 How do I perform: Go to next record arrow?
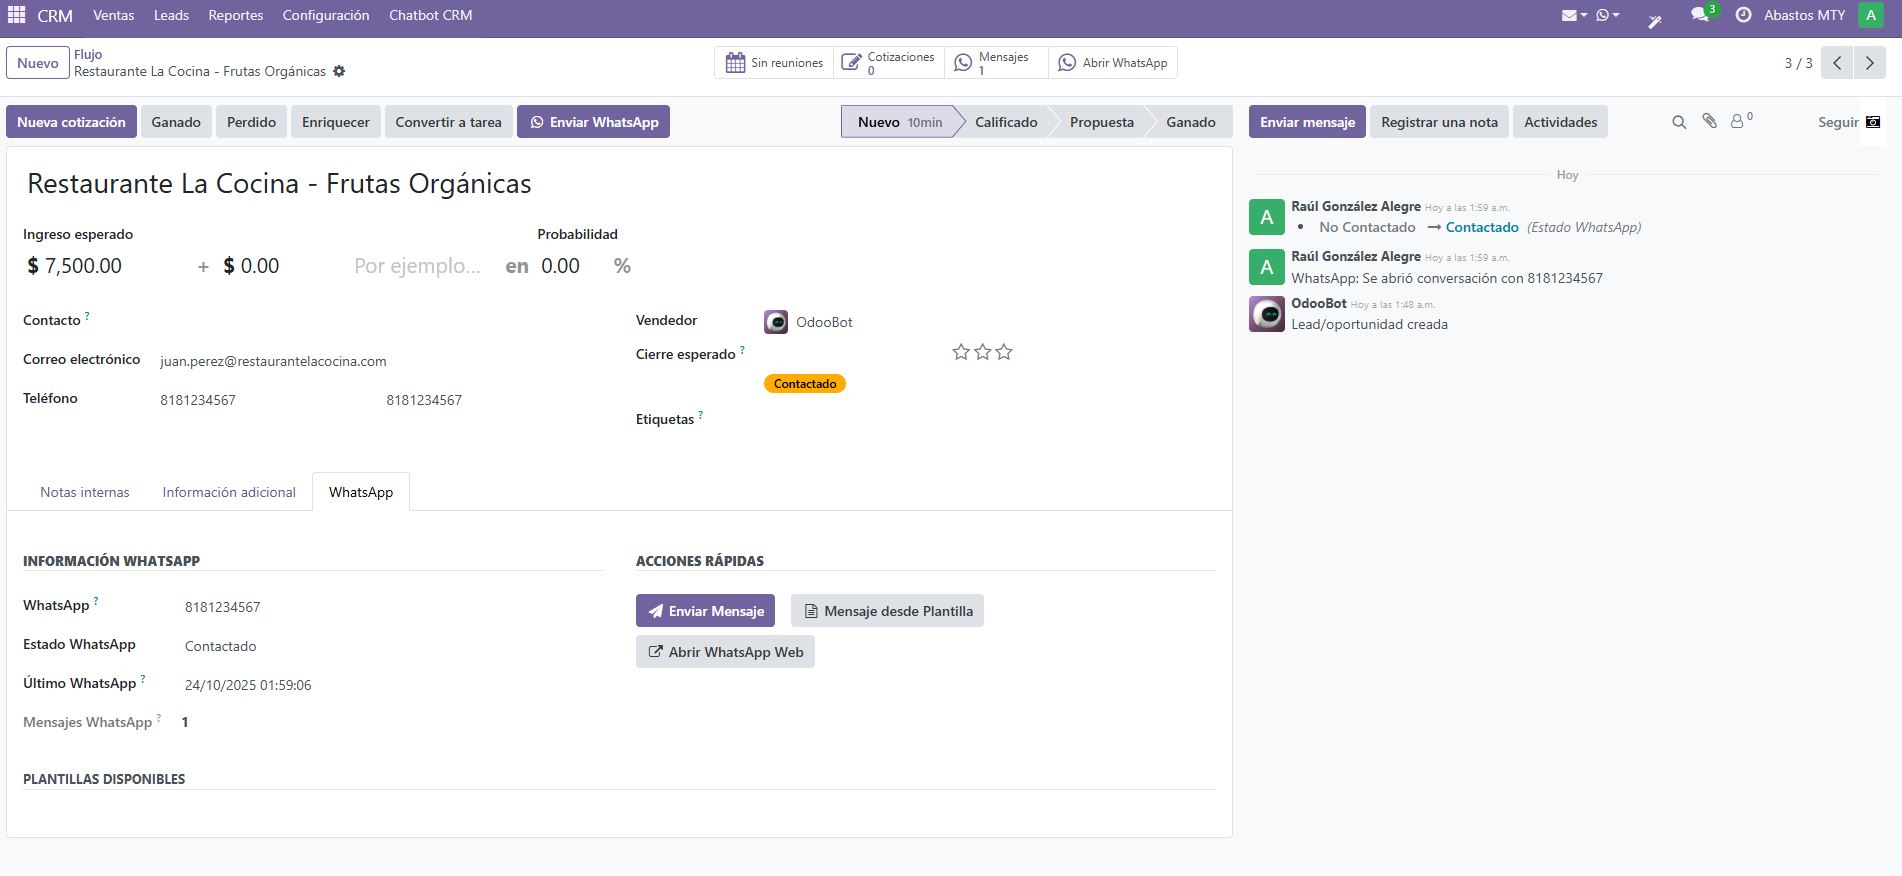[1869, 63]
